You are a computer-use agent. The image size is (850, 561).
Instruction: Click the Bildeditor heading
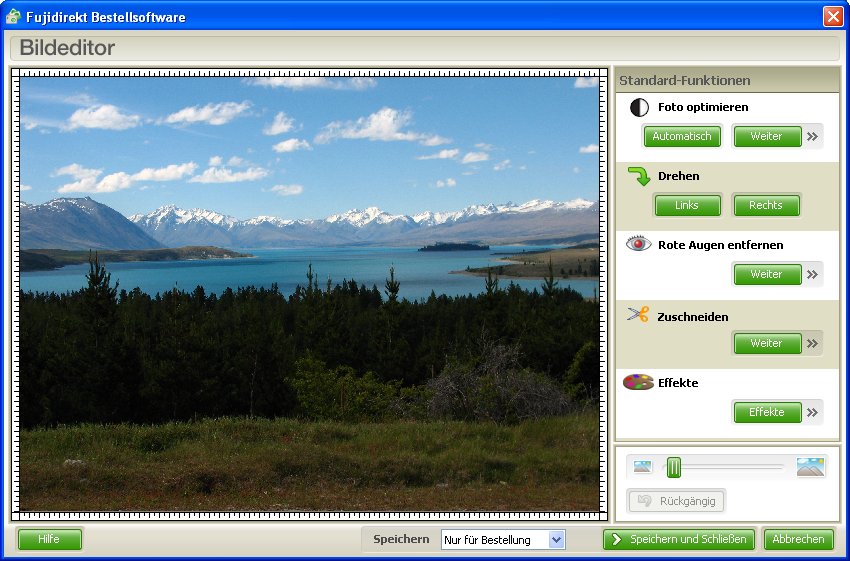67,48
